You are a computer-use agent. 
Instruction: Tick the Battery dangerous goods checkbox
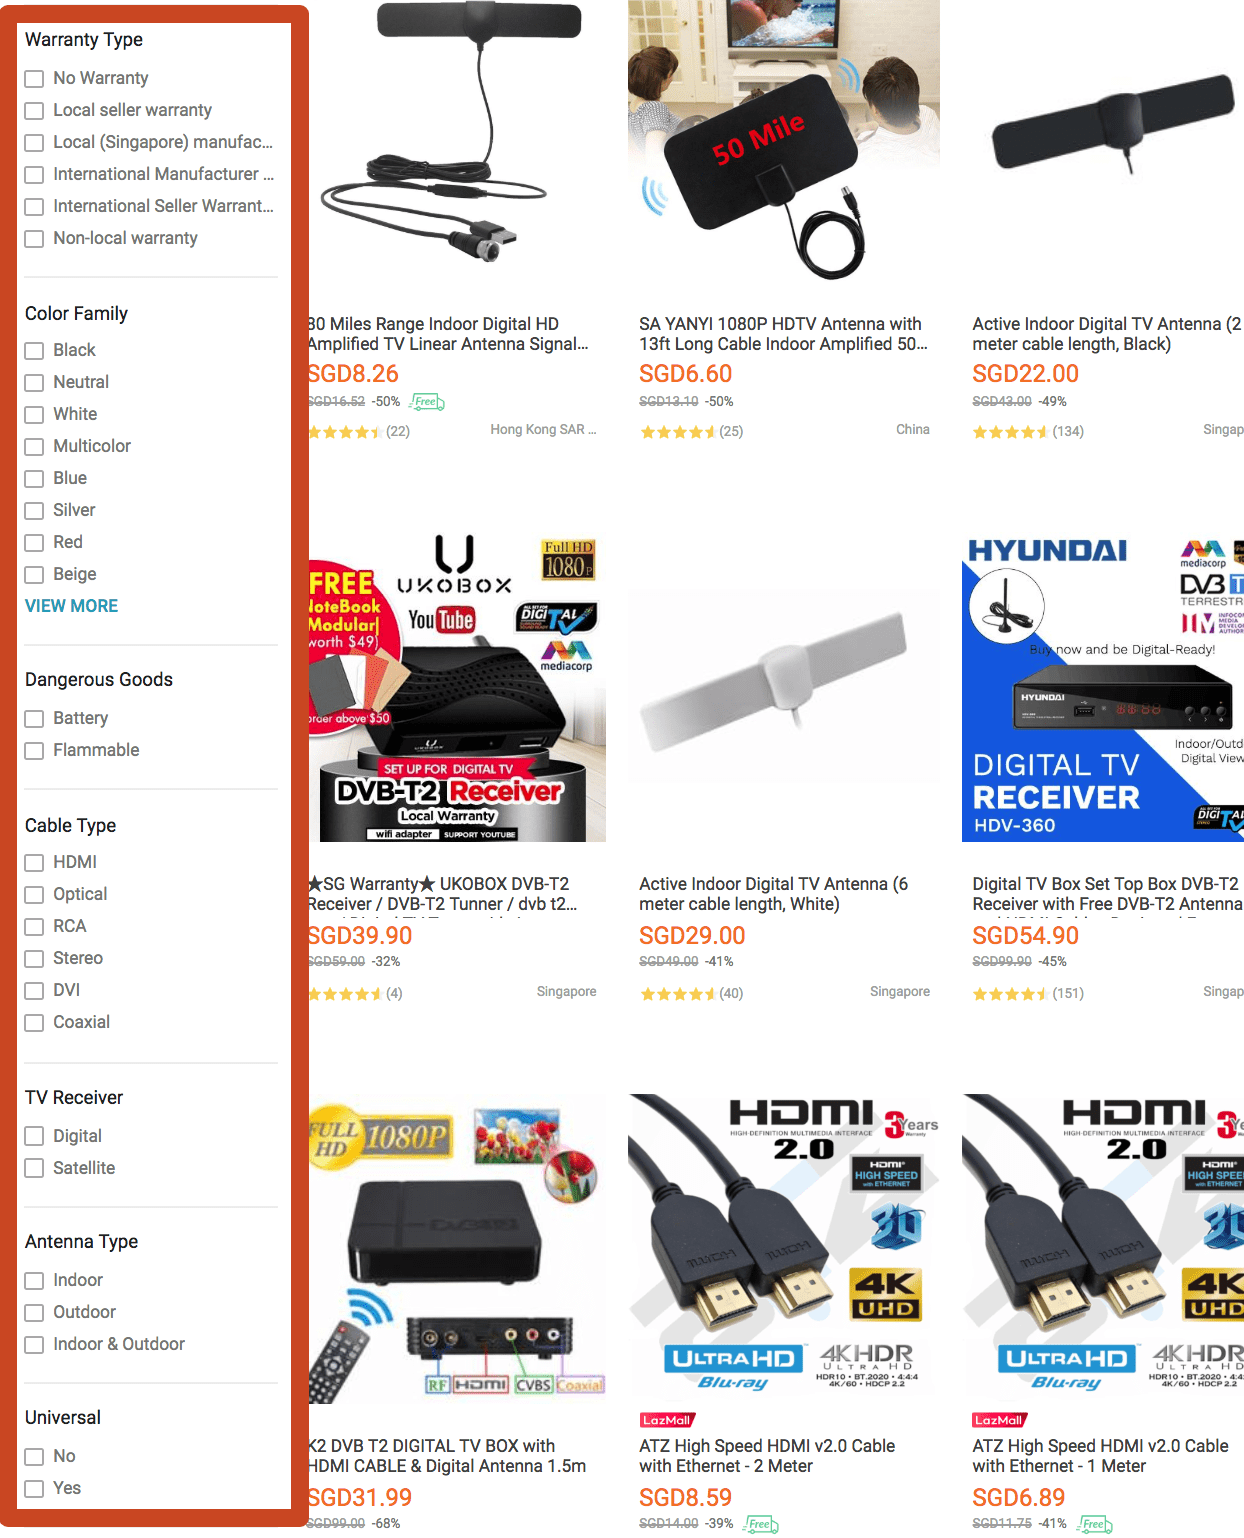(x=34, y=718)
